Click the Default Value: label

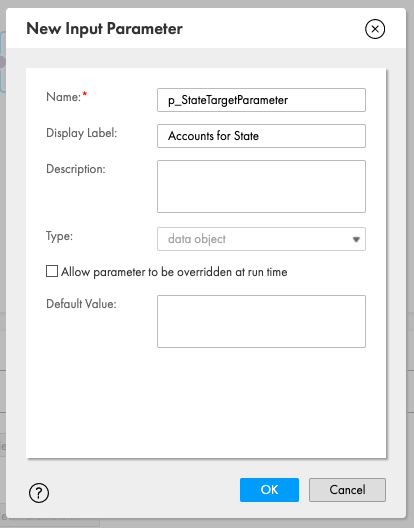(81, 304)
